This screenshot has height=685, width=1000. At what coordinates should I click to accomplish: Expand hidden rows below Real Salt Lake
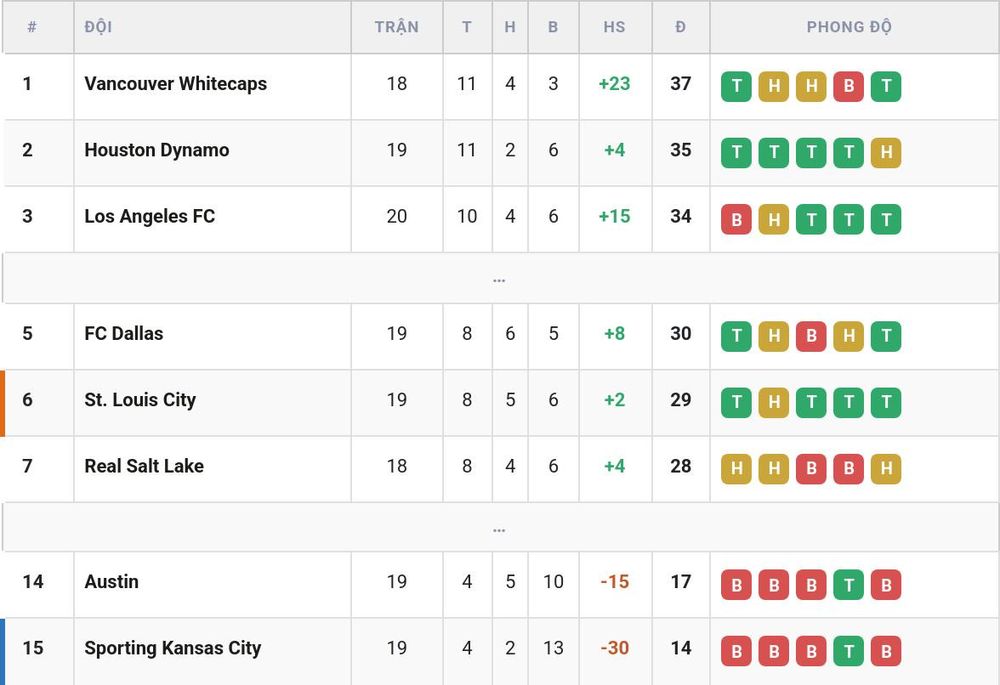(499, 528)
